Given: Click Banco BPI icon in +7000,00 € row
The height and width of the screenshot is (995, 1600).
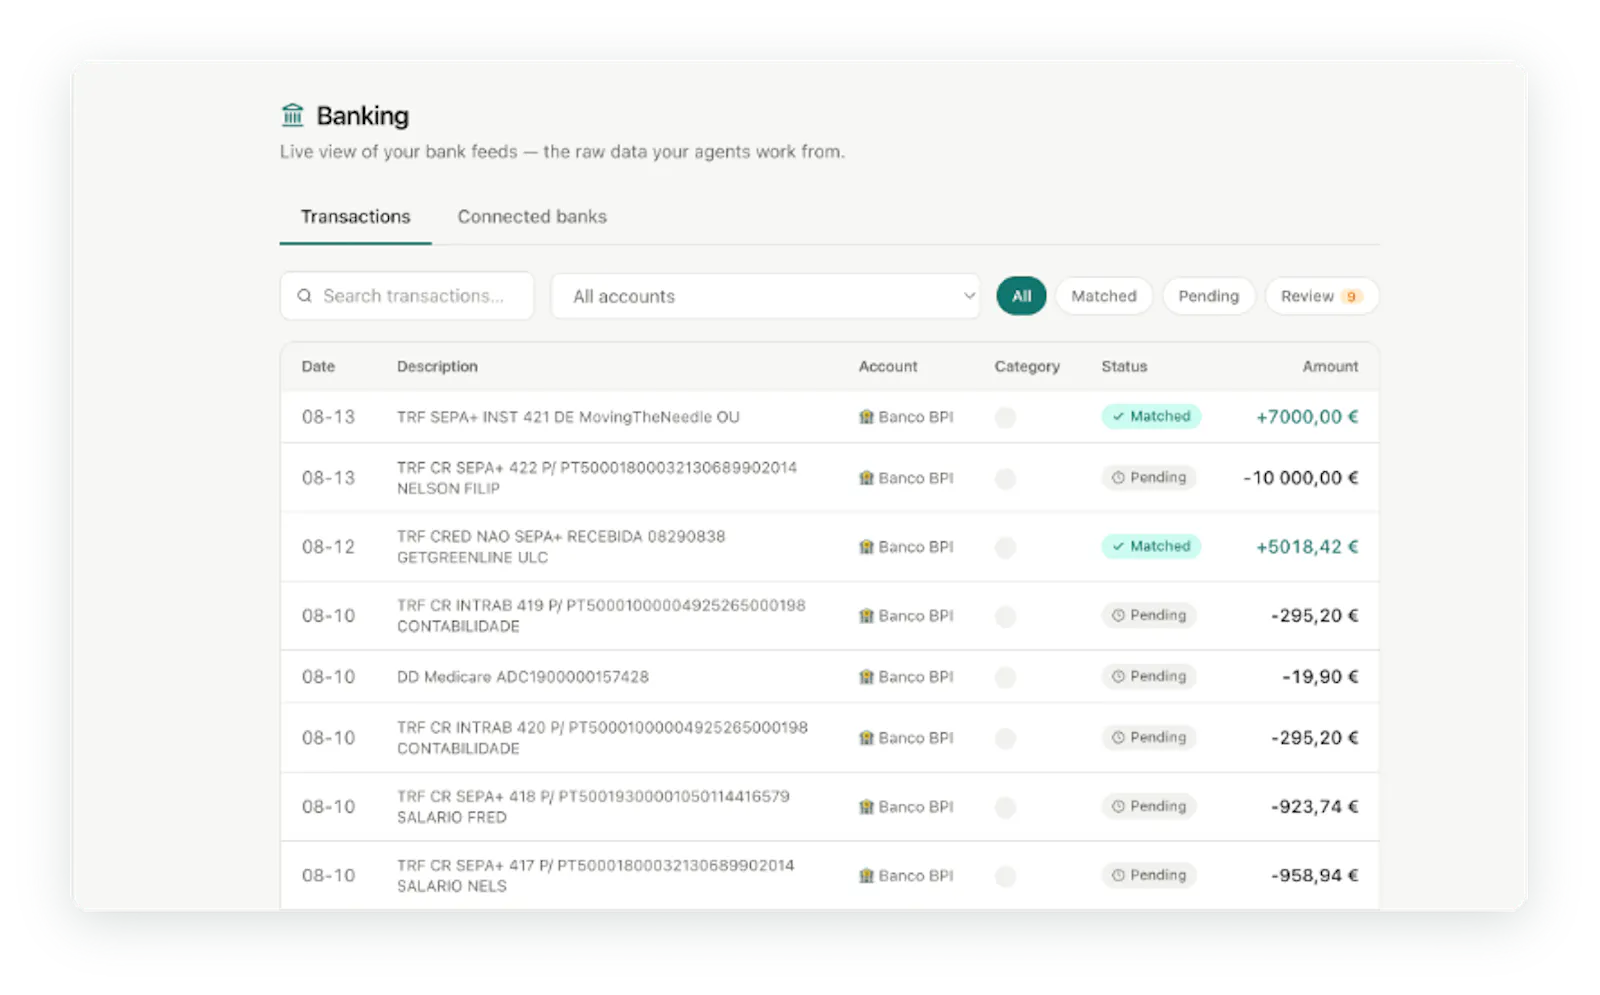Looking at the screenshot, I should click(866, 417).
